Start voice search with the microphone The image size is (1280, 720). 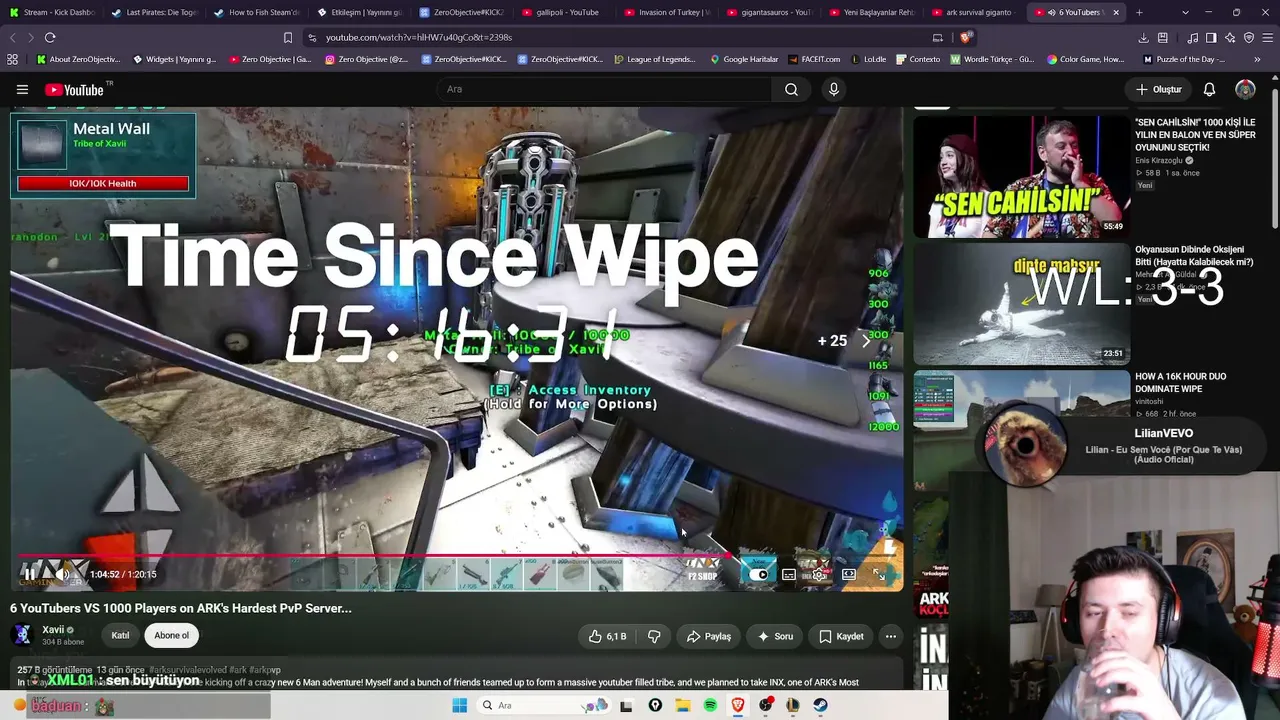pos(834,89)
